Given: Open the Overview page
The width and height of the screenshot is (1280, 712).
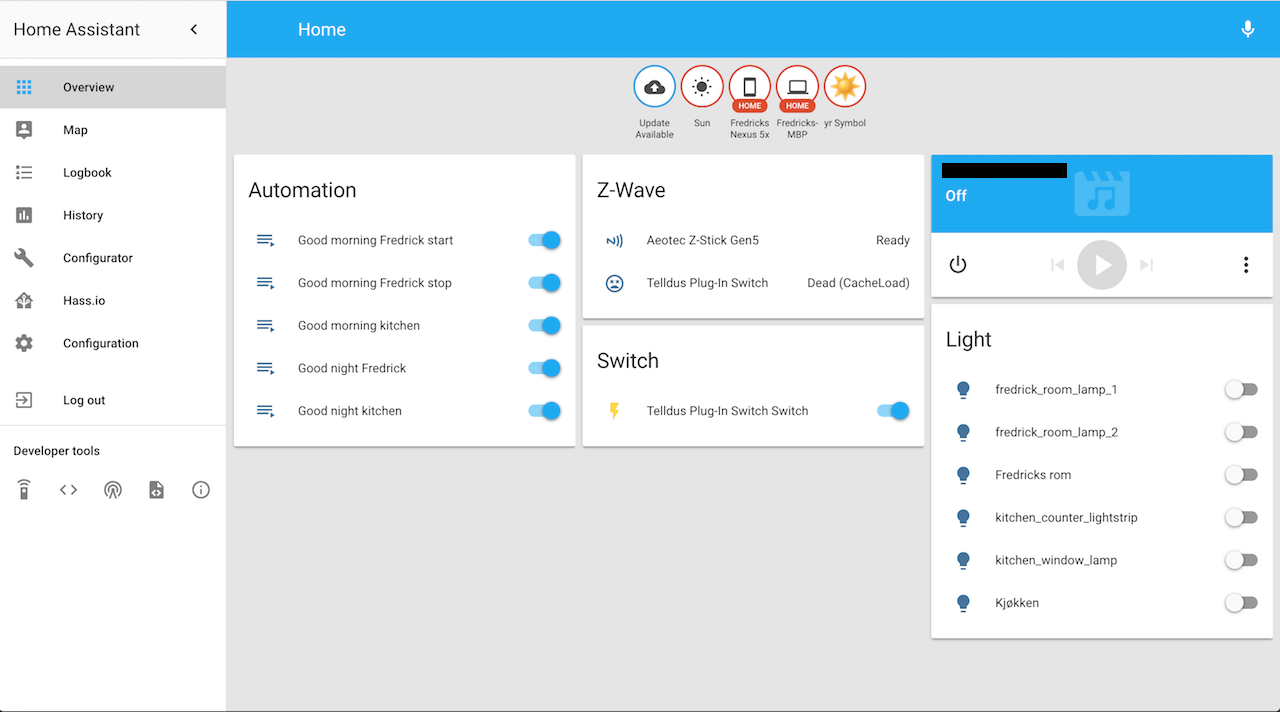Looking at the screenshot, I should click(113, 87).
